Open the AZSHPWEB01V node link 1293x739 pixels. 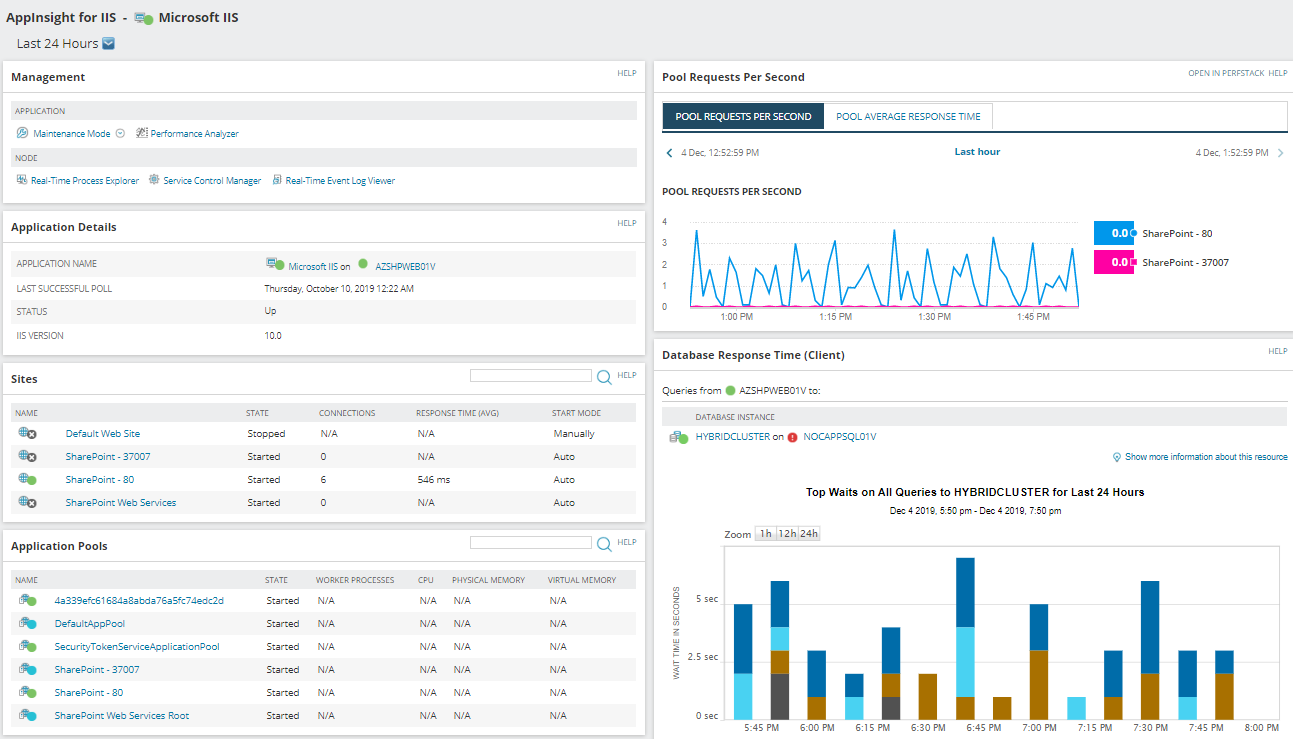[x=405, y=266]
